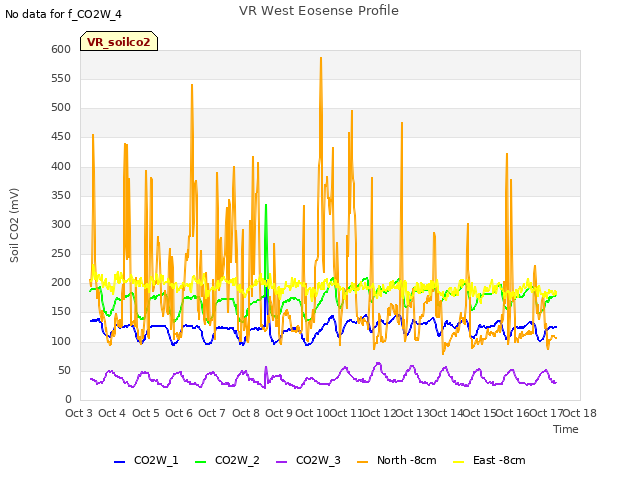Image resolution: width=640 pixels, height=480 pixels.
Task: Click the 'No data for f_CO2W_4' message
Action: coord(63,14)
